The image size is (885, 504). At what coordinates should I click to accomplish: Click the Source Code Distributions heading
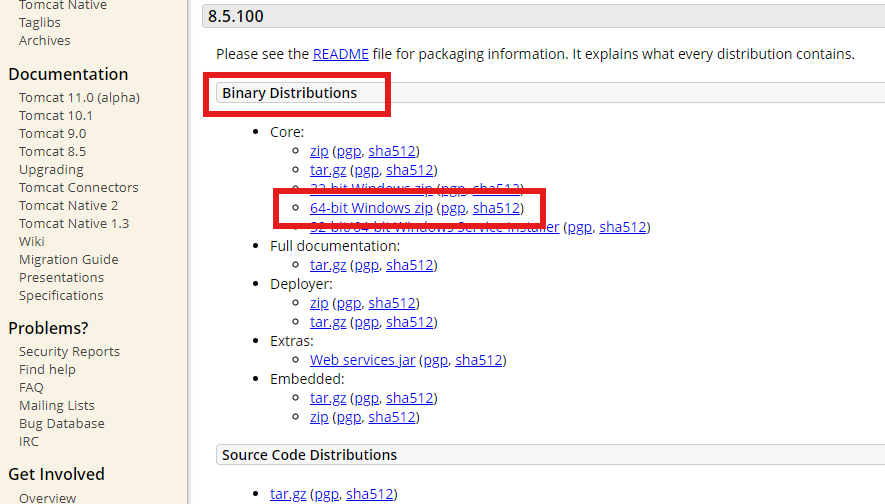(309, 455)
